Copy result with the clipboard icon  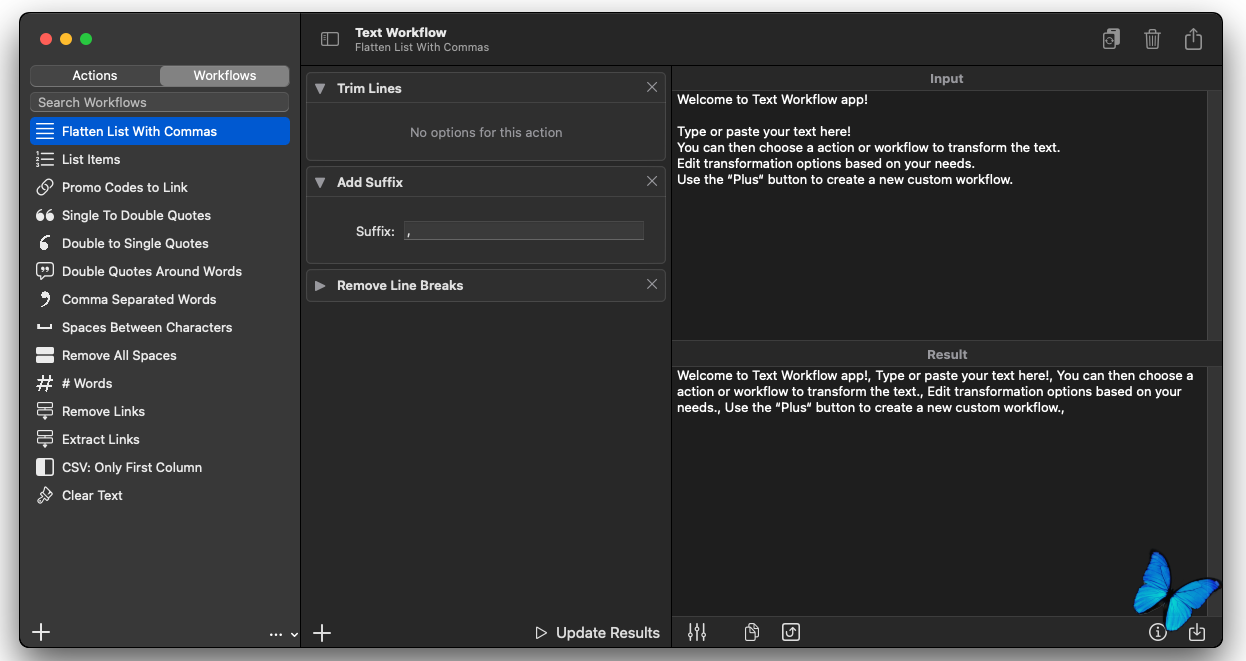(x=752, y=632)
